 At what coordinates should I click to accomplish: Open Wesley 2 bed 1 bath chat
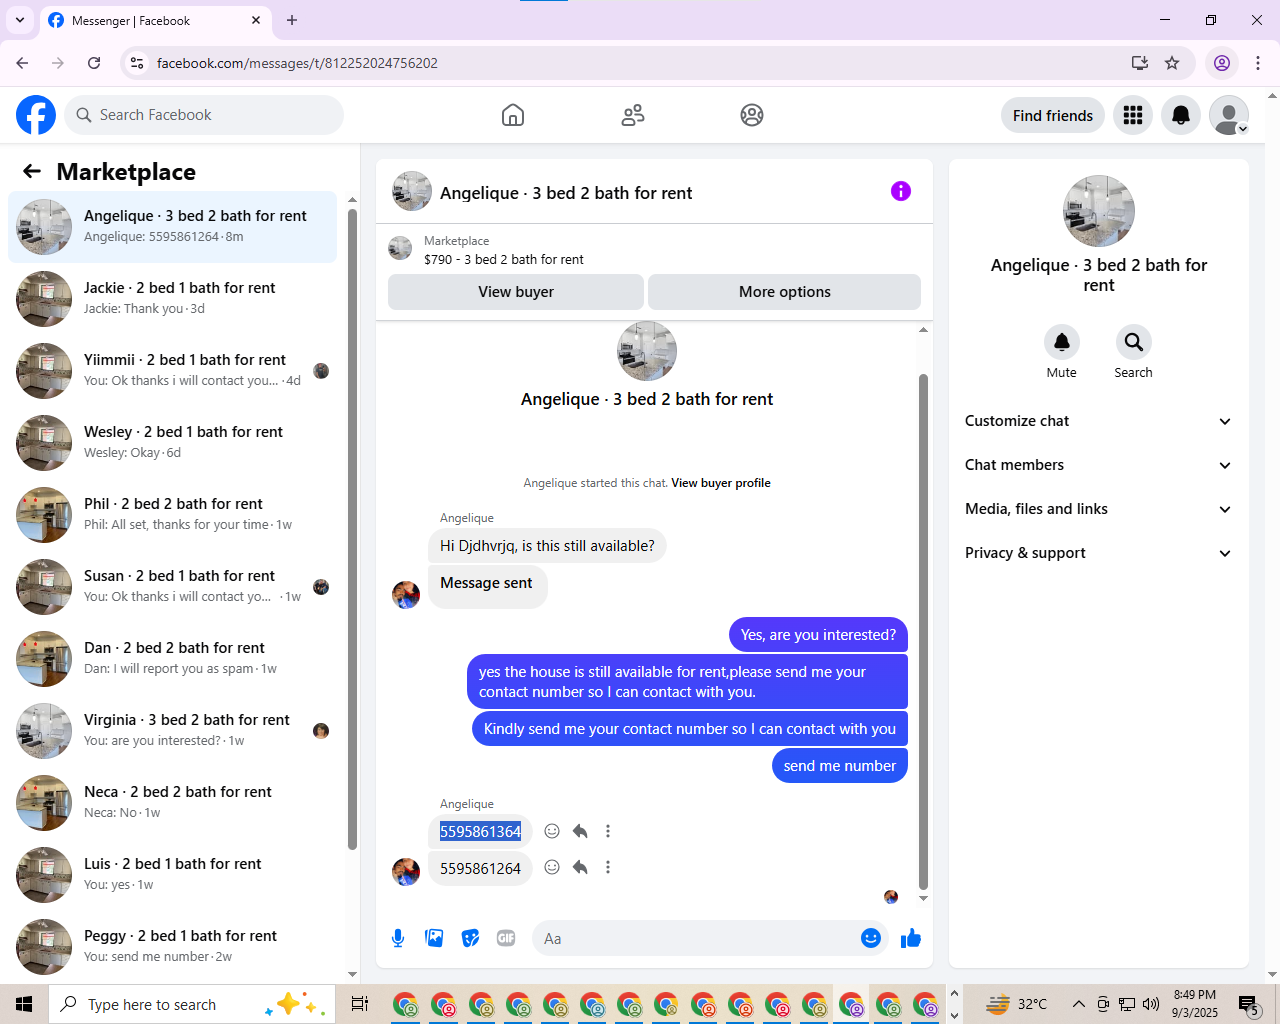(x=173, y=443)
